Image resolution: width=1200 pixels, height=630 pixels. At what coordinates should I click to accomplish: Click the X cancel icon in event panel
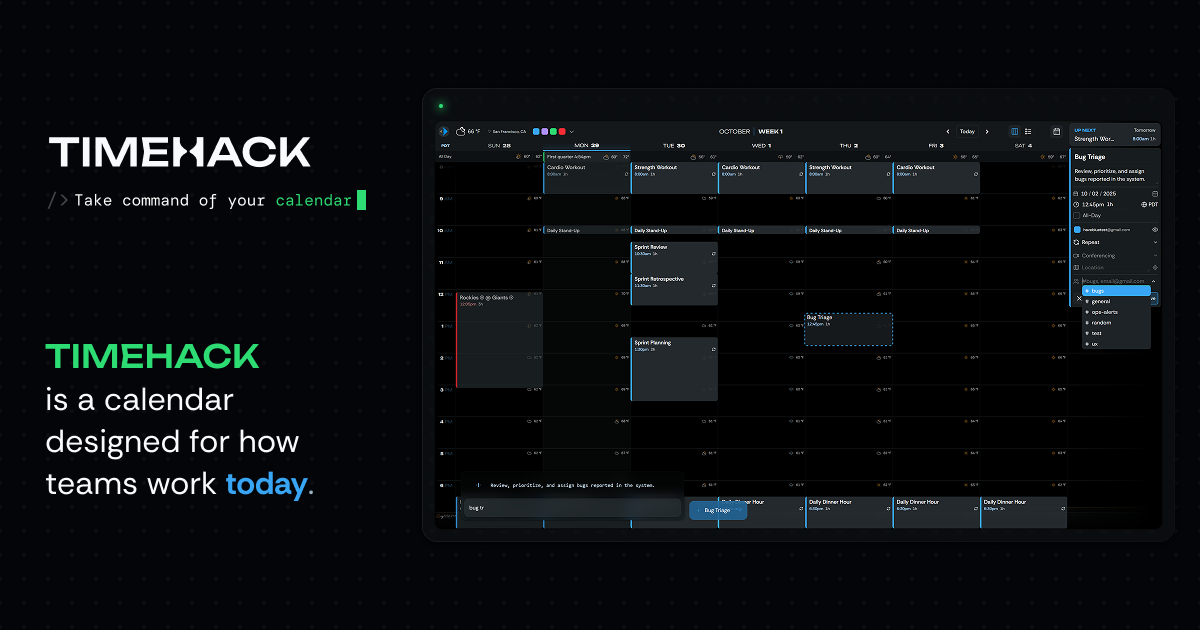1079,298
